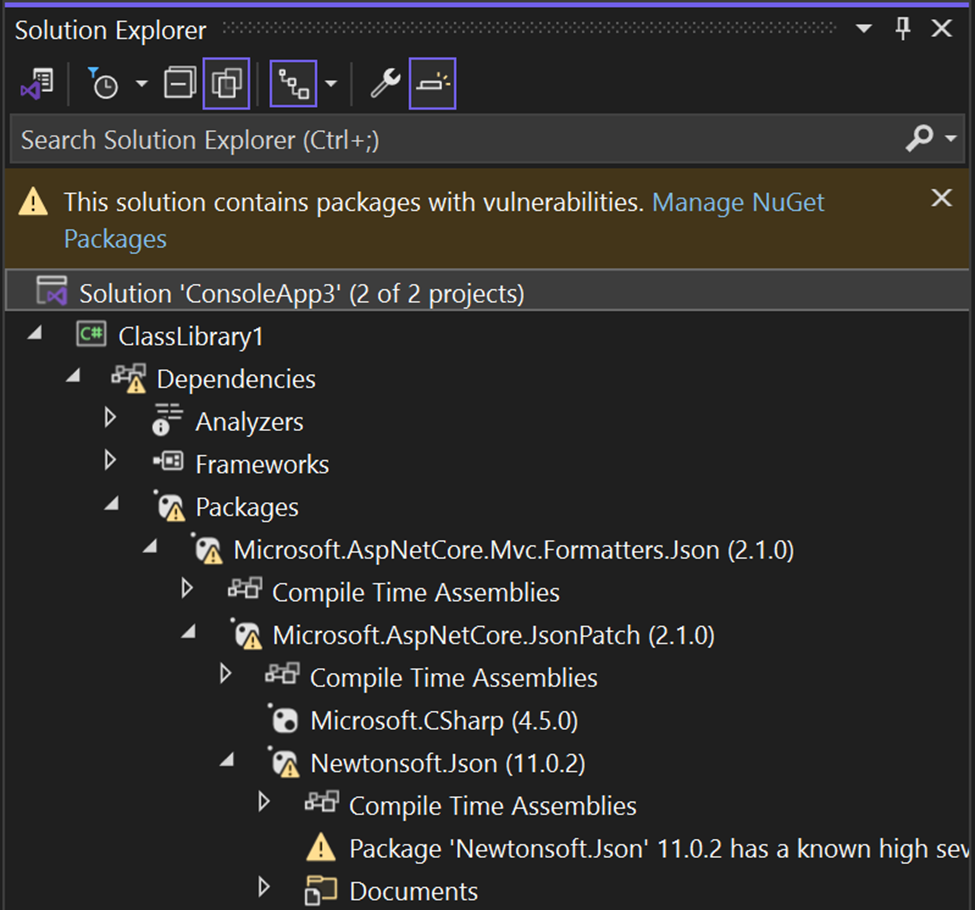Click the Search Solution Explorer input field
The width and height of the screenshot is (975, 910).
(400, 139)
